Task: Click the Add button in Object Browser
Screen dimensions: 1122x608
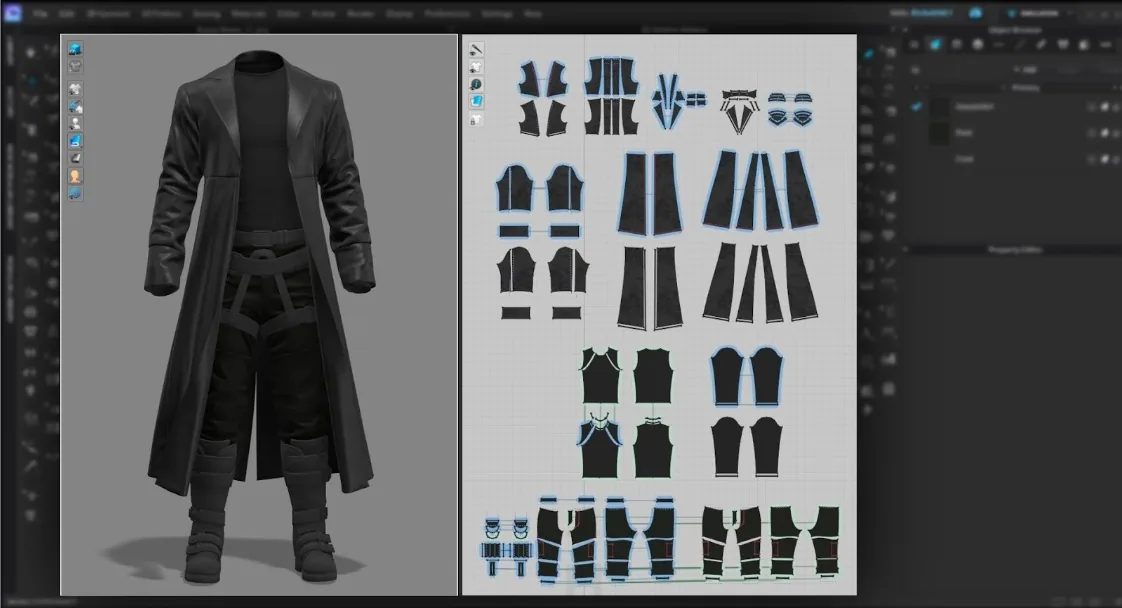Action: [x=1029, y=69]
